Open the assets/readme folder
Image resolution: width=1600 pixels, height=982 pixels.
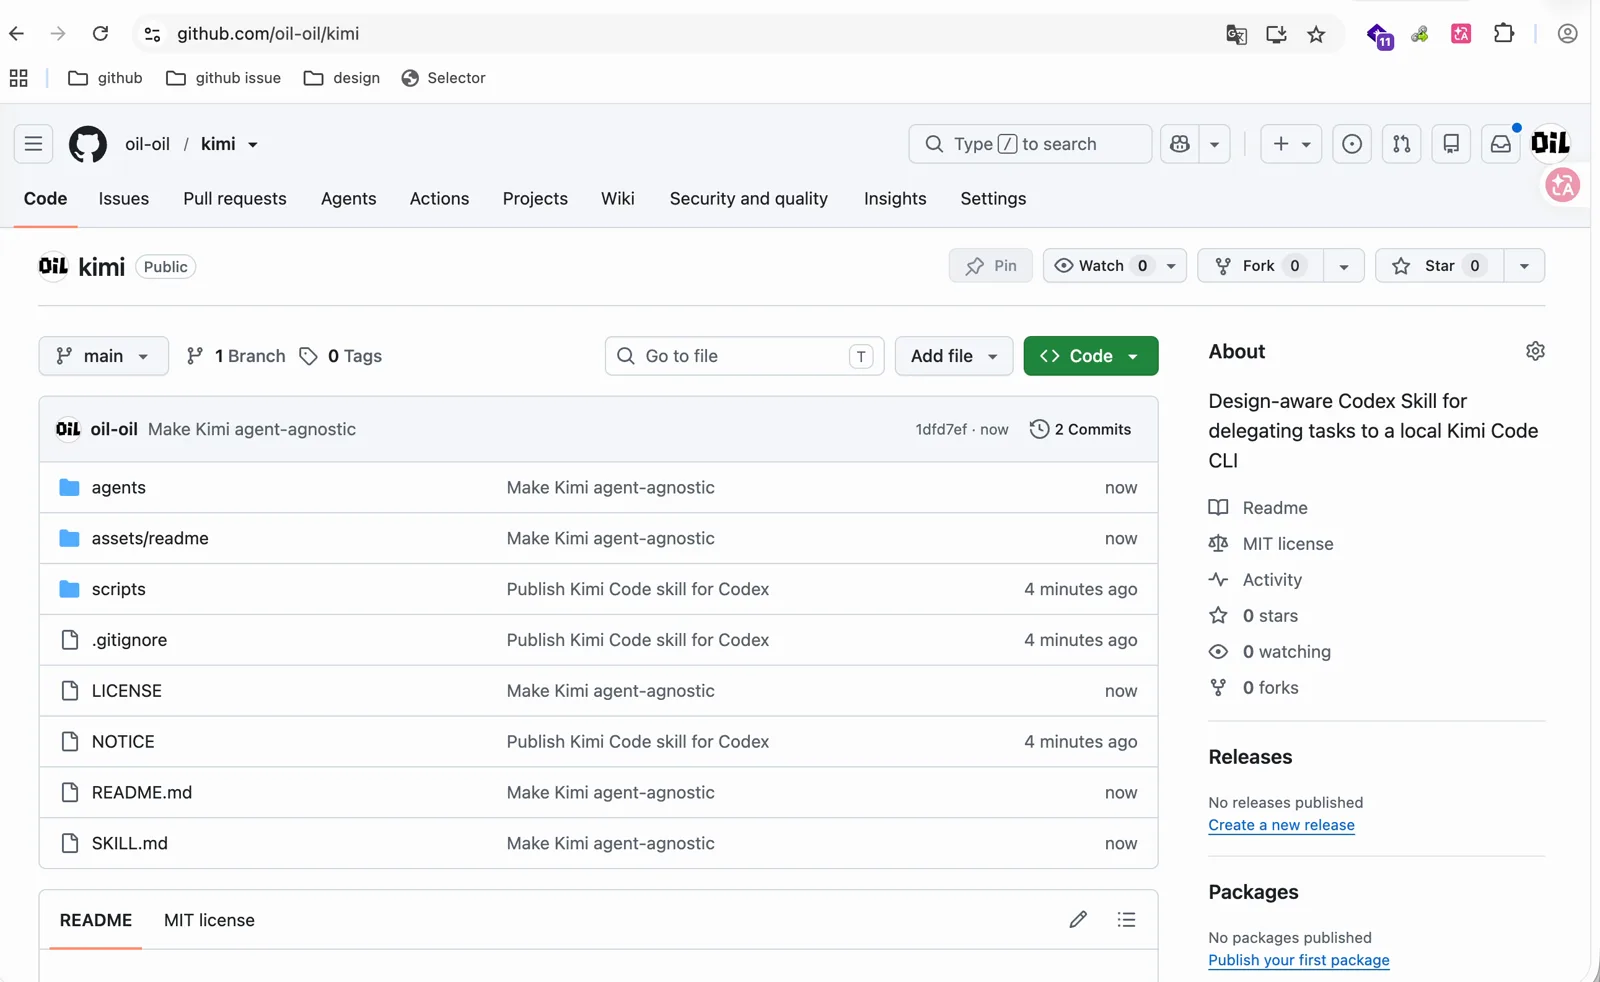click(150, 538)
